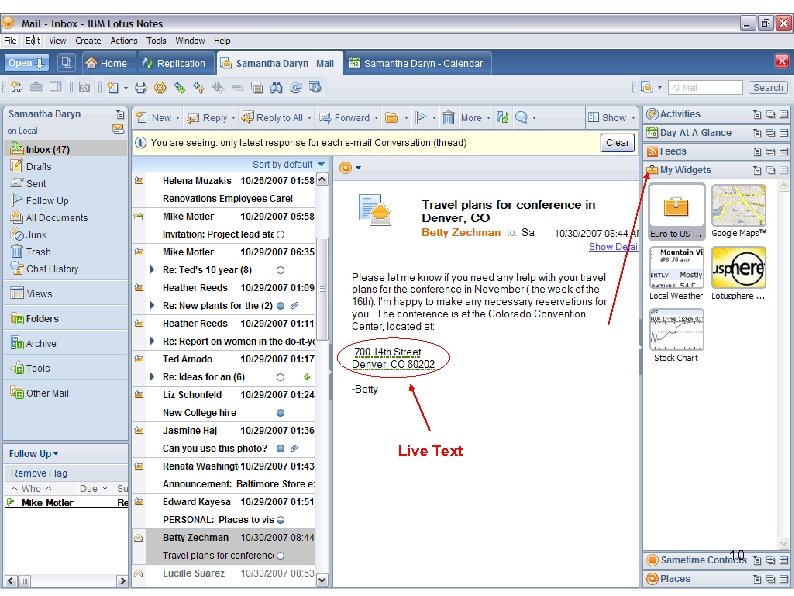Open the Stock Chart widget

(677, 336)
